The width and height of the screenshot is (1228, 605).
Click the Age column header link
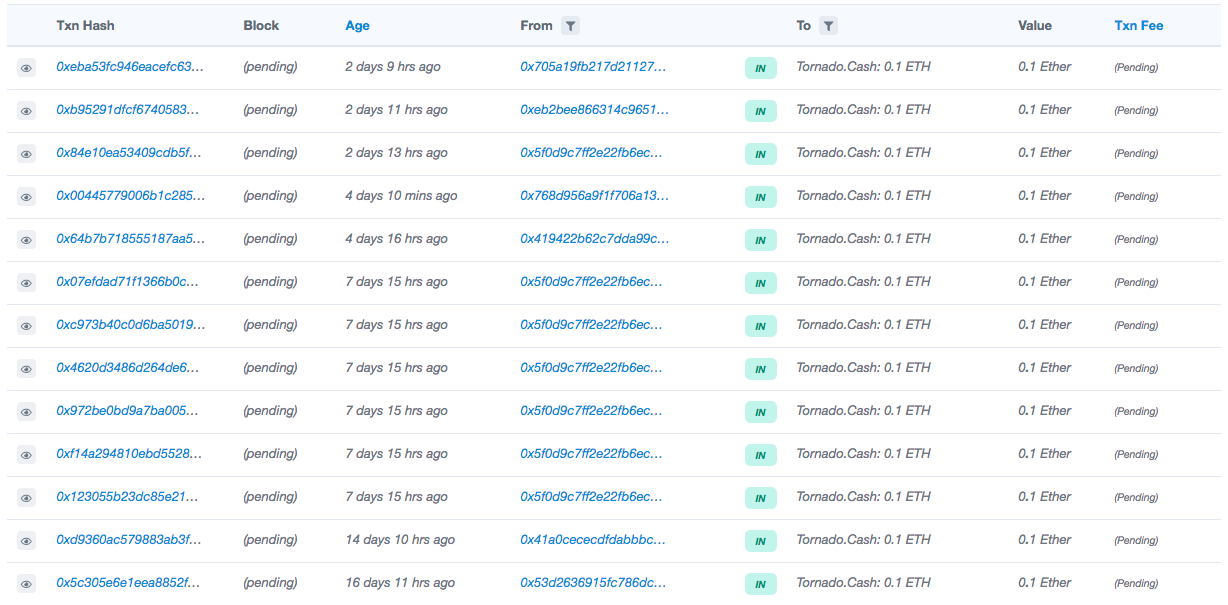pyautogui.click(x=357, y=26)
